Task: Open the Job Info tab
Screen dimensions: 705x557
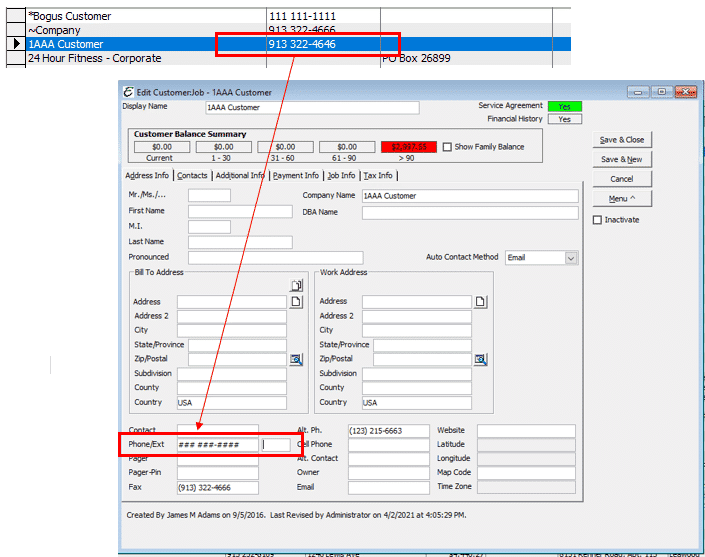Action: coord(341,175)
